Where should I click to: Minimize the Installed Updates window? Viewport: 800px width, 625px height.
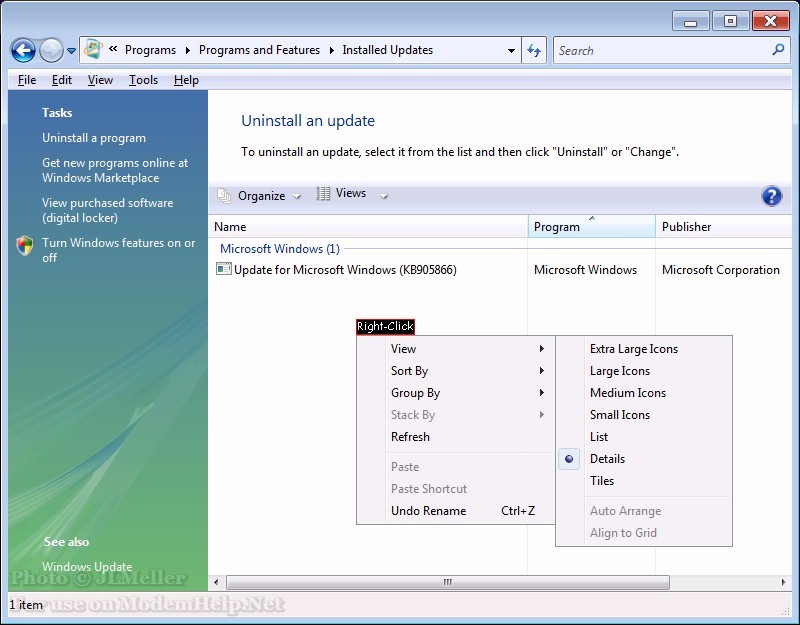click(x=691, y=21)
